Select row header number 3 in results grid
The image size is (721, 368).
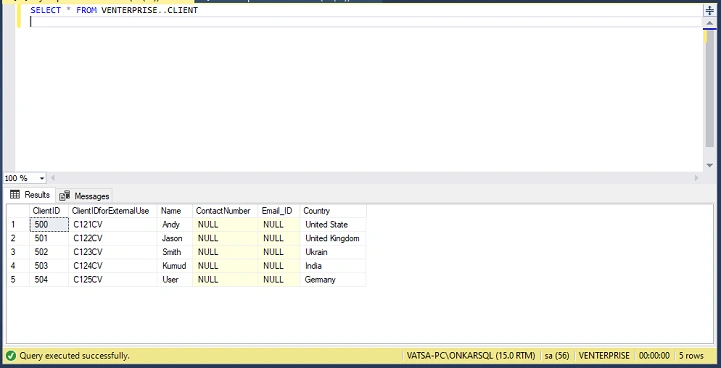(18, 252)
